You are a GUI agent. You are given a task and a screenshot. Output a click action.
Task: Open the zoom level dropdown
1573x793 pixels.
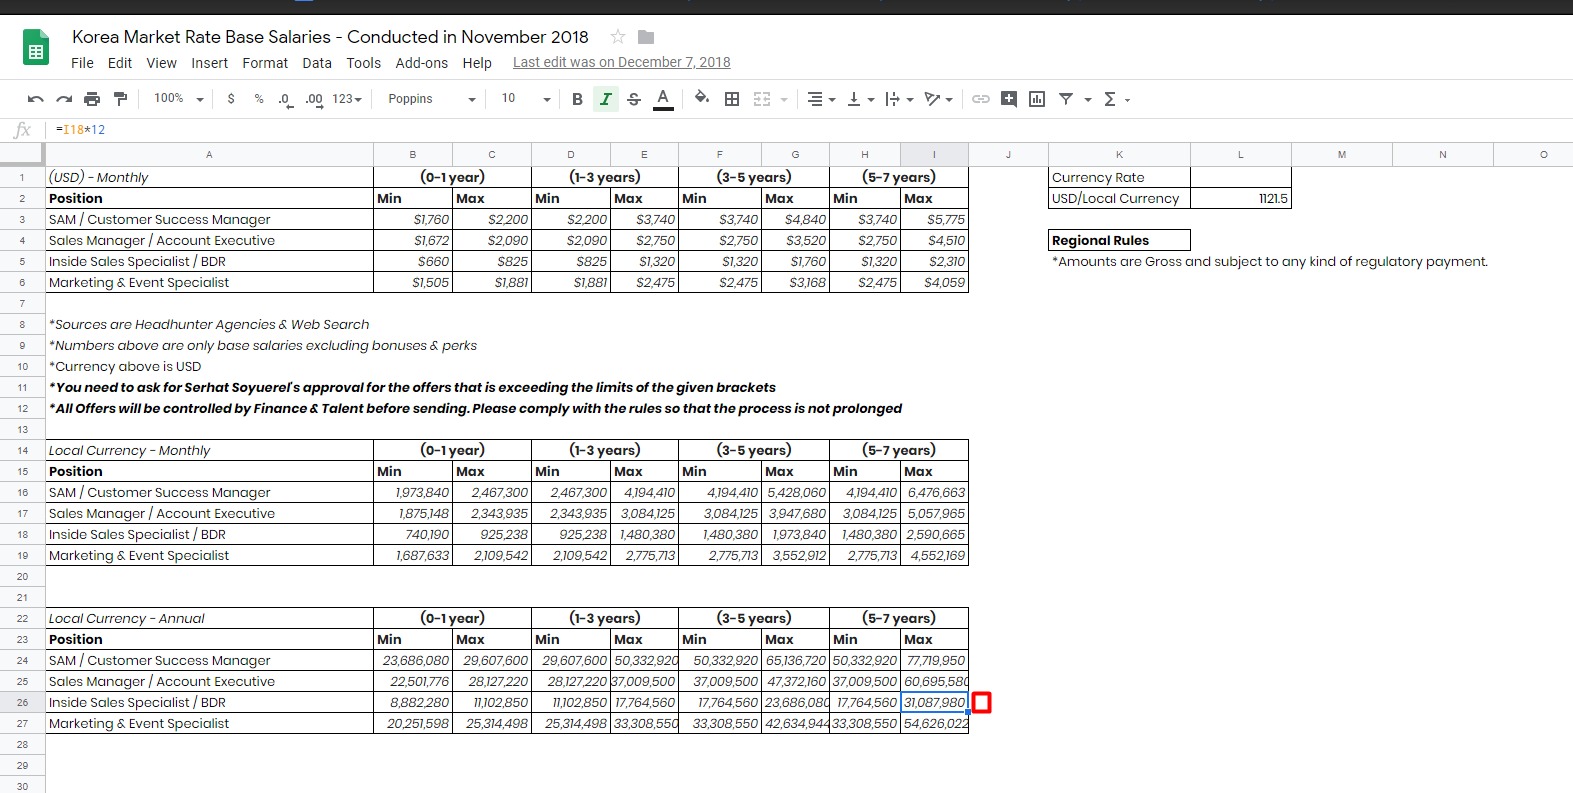pos(179,99)
